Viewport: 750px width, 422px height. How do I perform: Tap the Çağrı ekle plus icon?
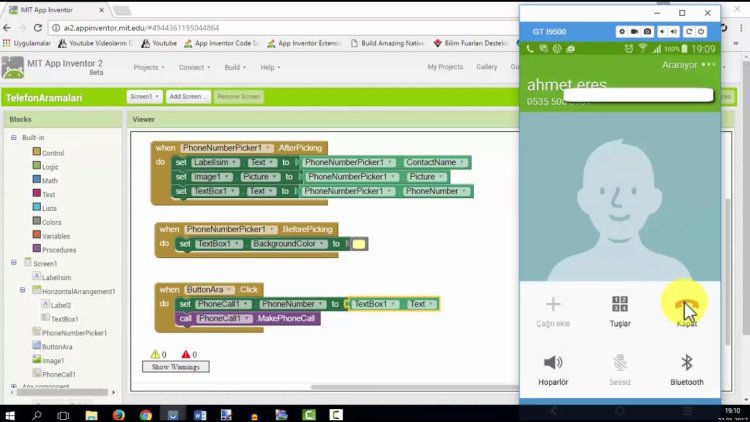(x=553, y=304)
